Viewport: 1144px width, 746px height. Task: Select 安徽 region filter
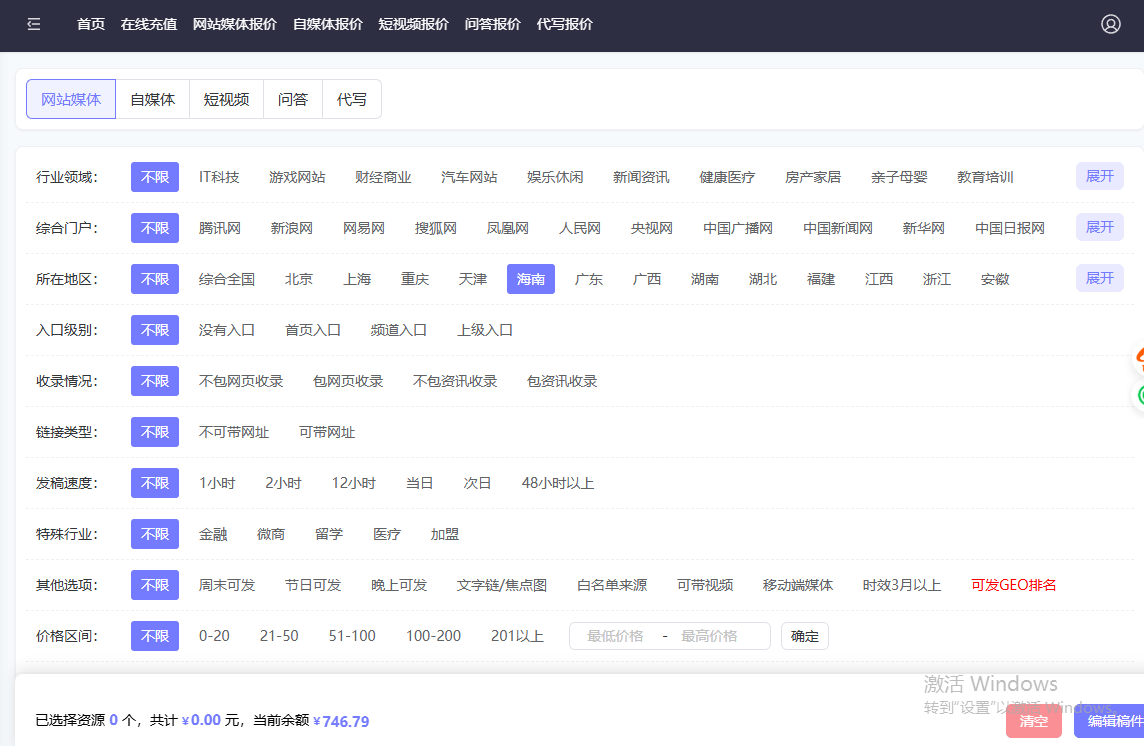pyautogui.click(x=994, y=279)
